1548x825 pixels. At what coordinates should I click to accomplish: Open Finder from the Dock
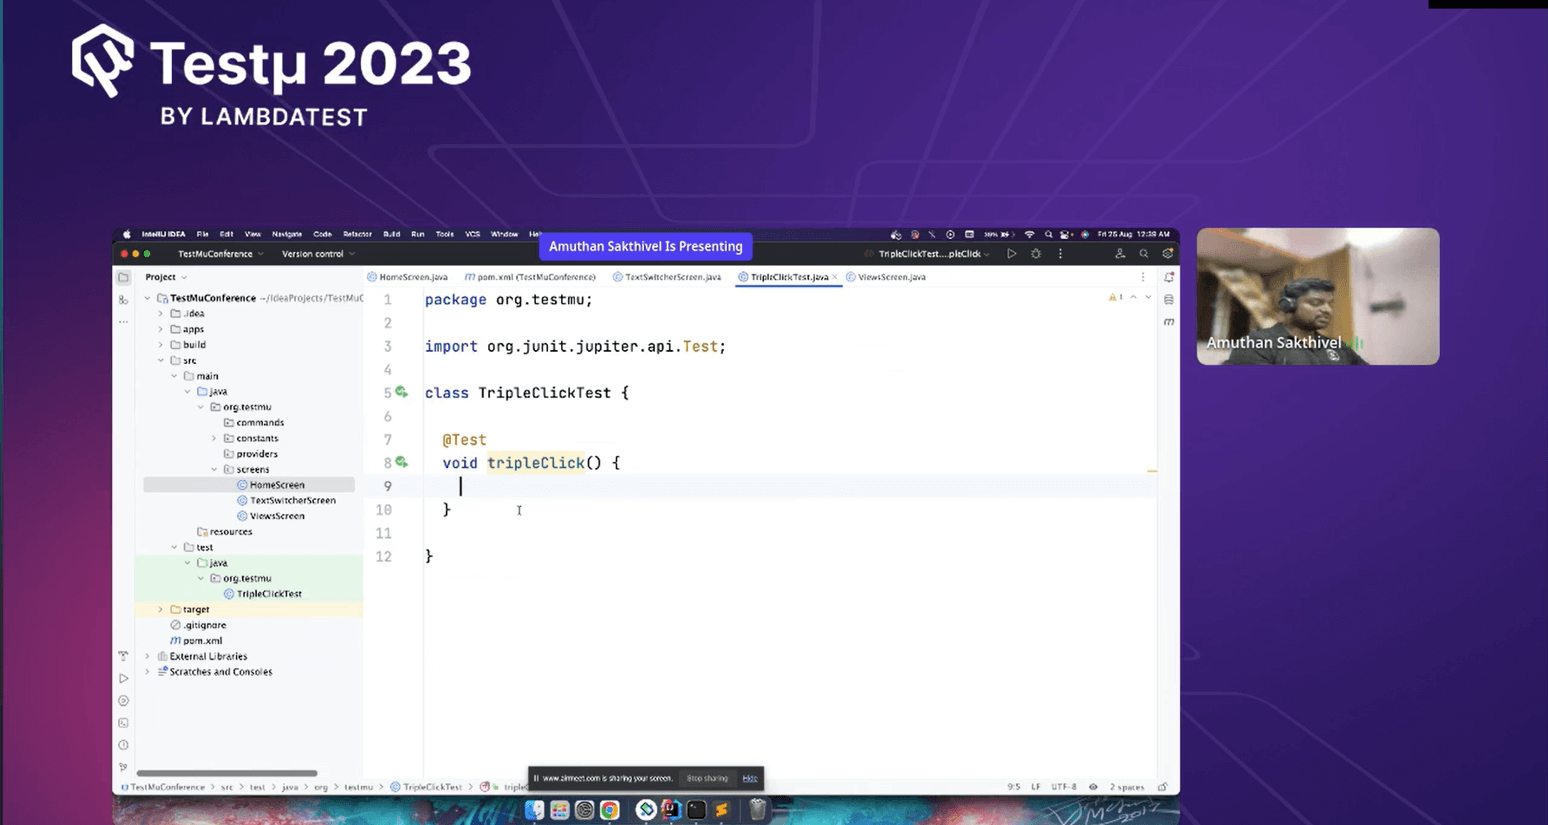(535, 810)
